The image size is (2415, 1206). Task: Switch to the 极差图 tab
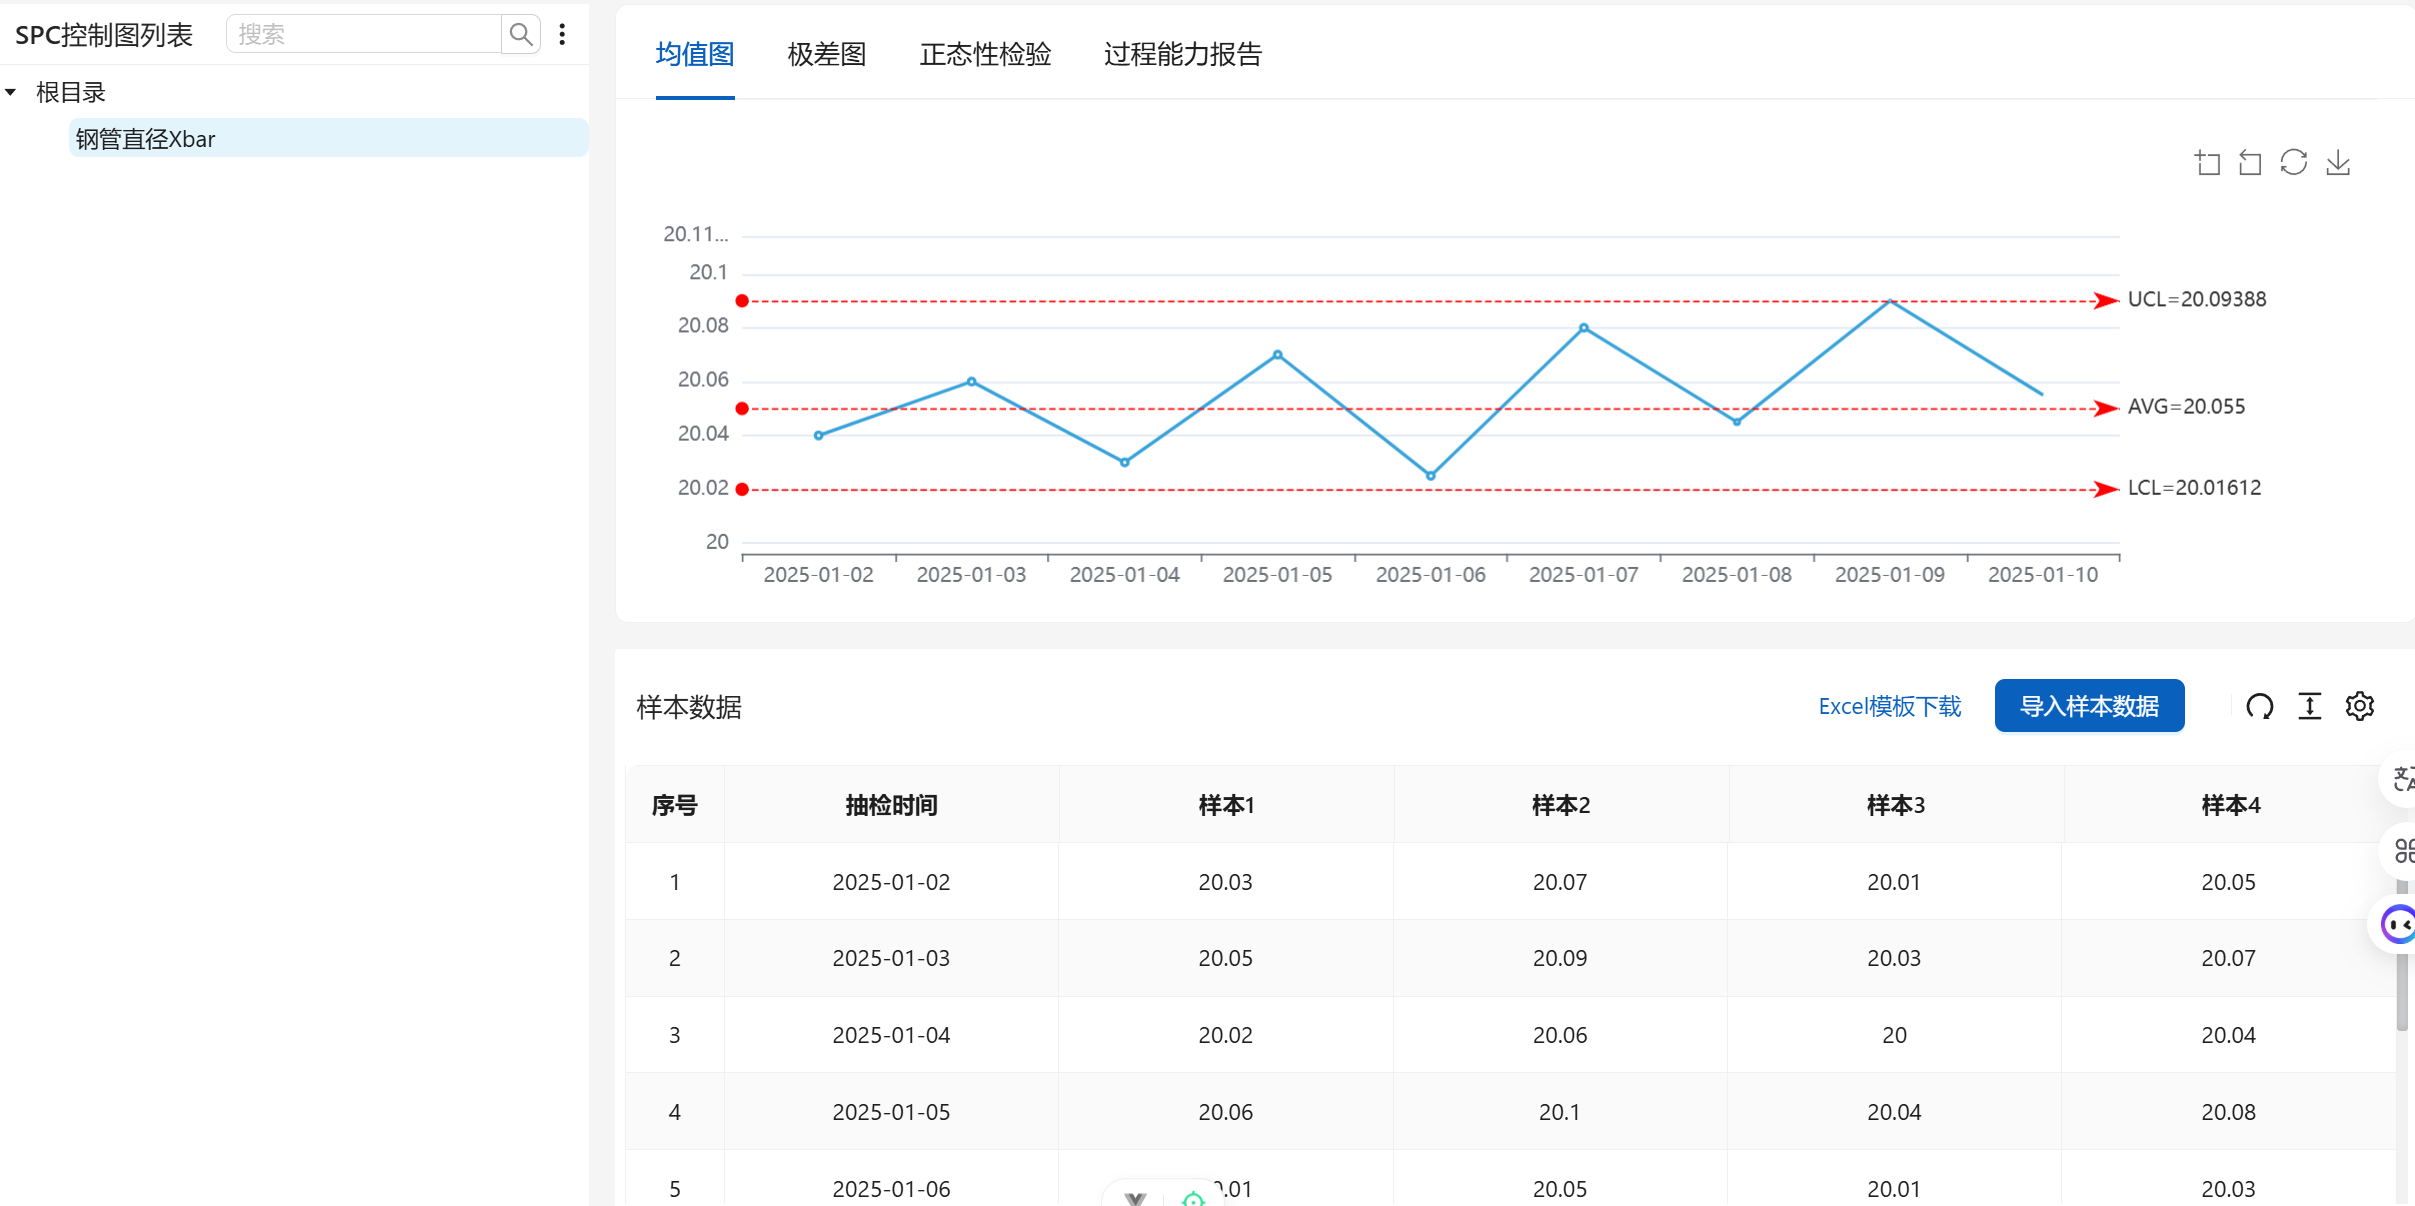[826, 54]
